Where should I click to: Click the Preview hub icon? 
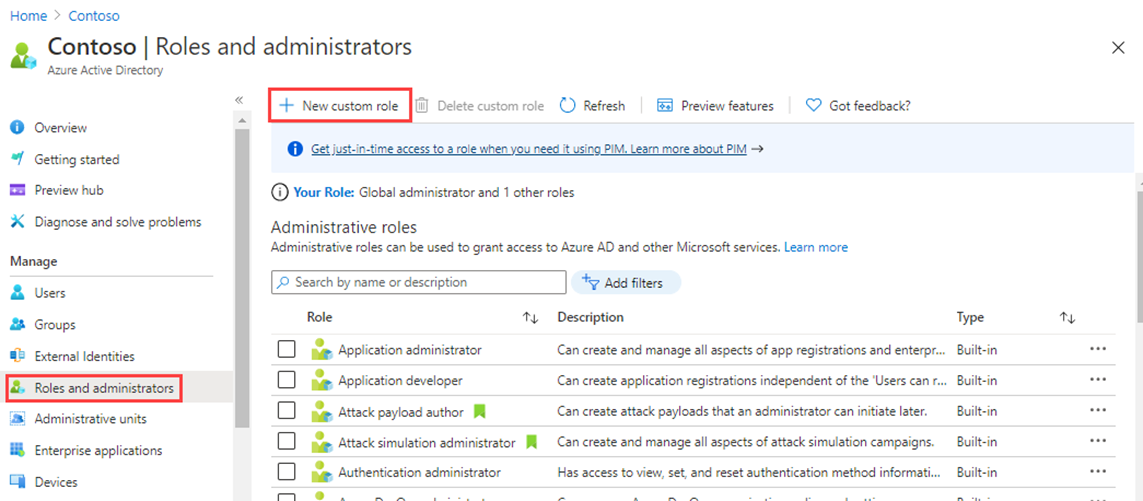17,190
